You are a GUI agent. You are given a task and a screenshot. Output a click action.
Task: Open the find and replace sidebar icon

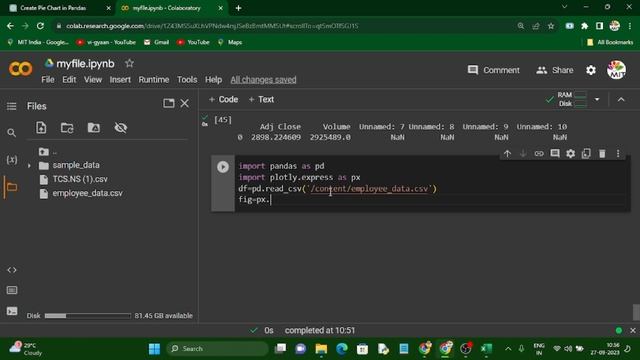[x=11, y=133]
